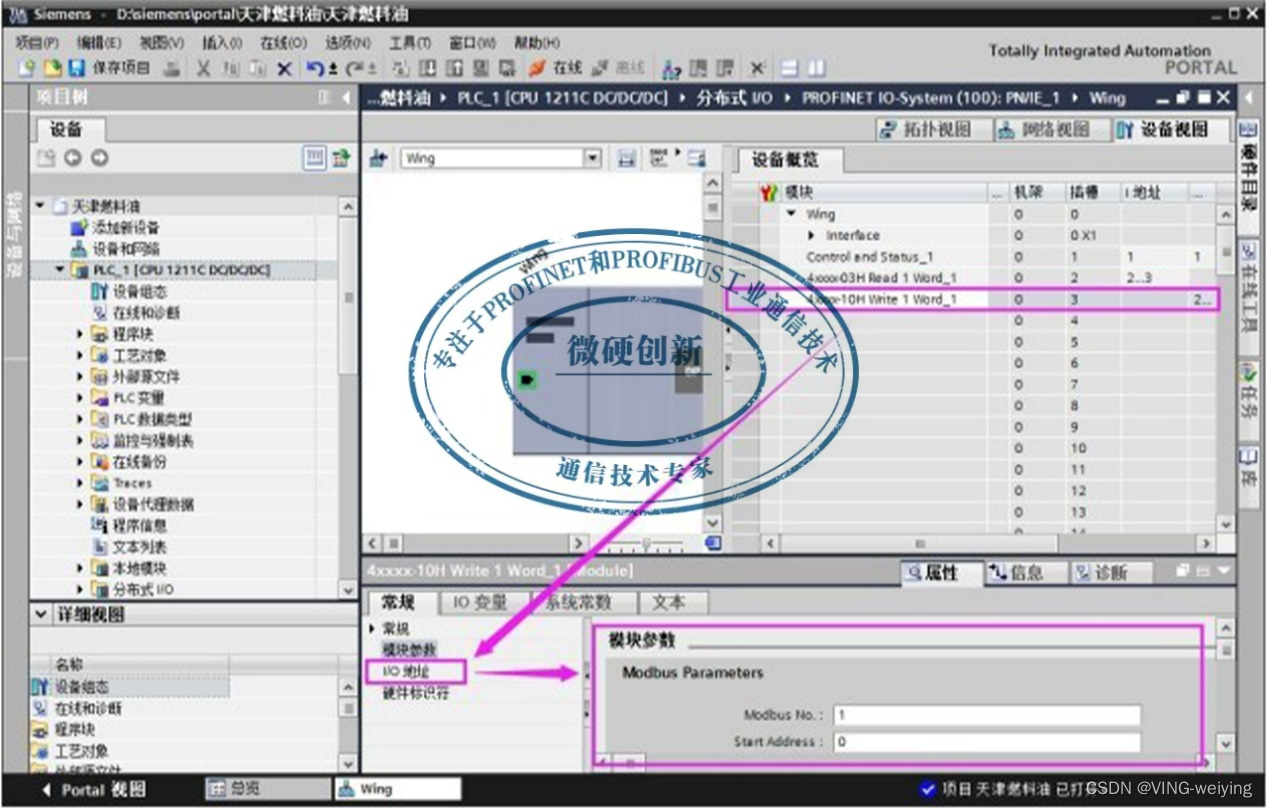This screenshot has height=808, width=1268.
Task: Click the back navigation arrow in project tree
Action: (72, 158)
